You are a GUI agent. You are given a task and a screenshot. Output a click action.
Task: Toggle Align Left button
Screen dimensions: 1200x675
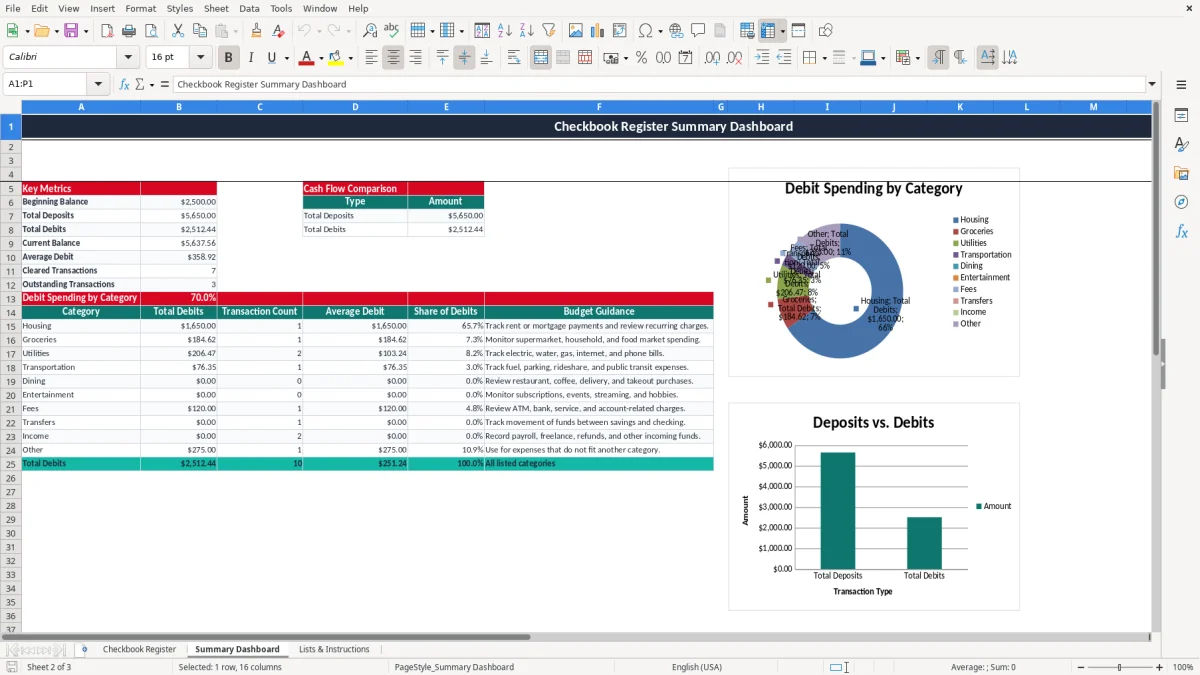[x=371, y=58]
